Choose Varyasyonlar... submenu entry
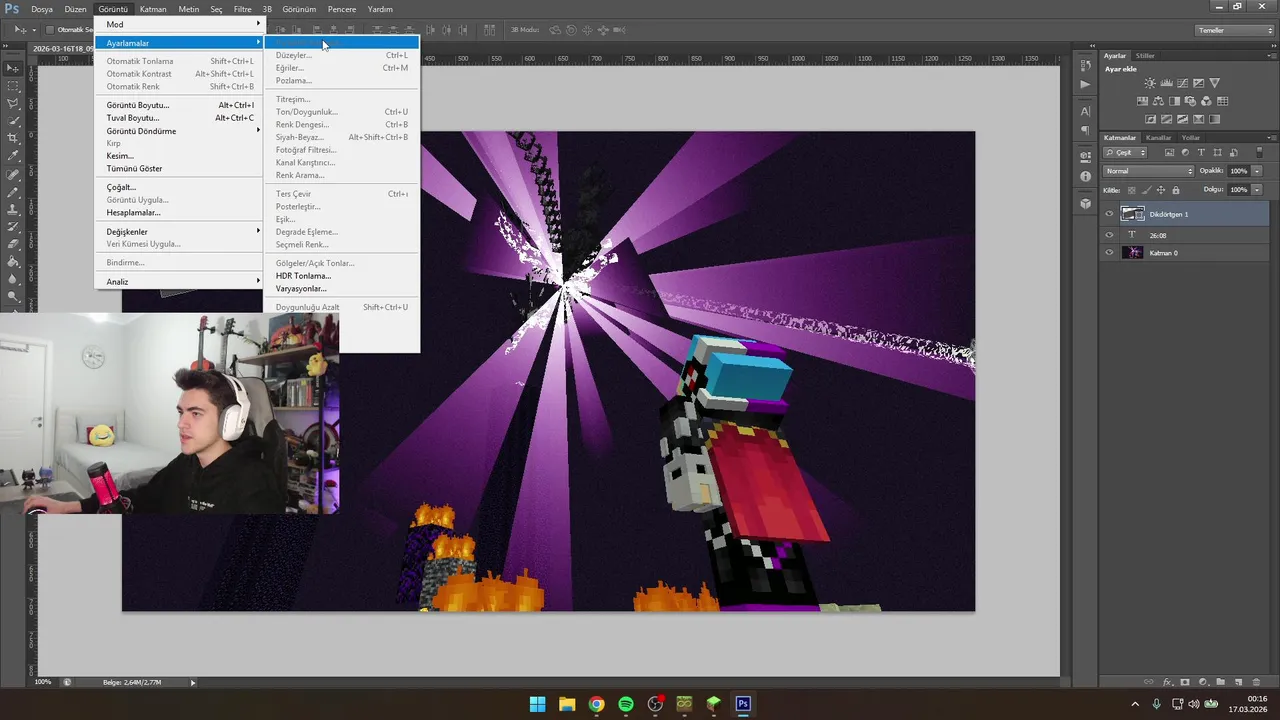1280x720 pixels. (341, 289)
